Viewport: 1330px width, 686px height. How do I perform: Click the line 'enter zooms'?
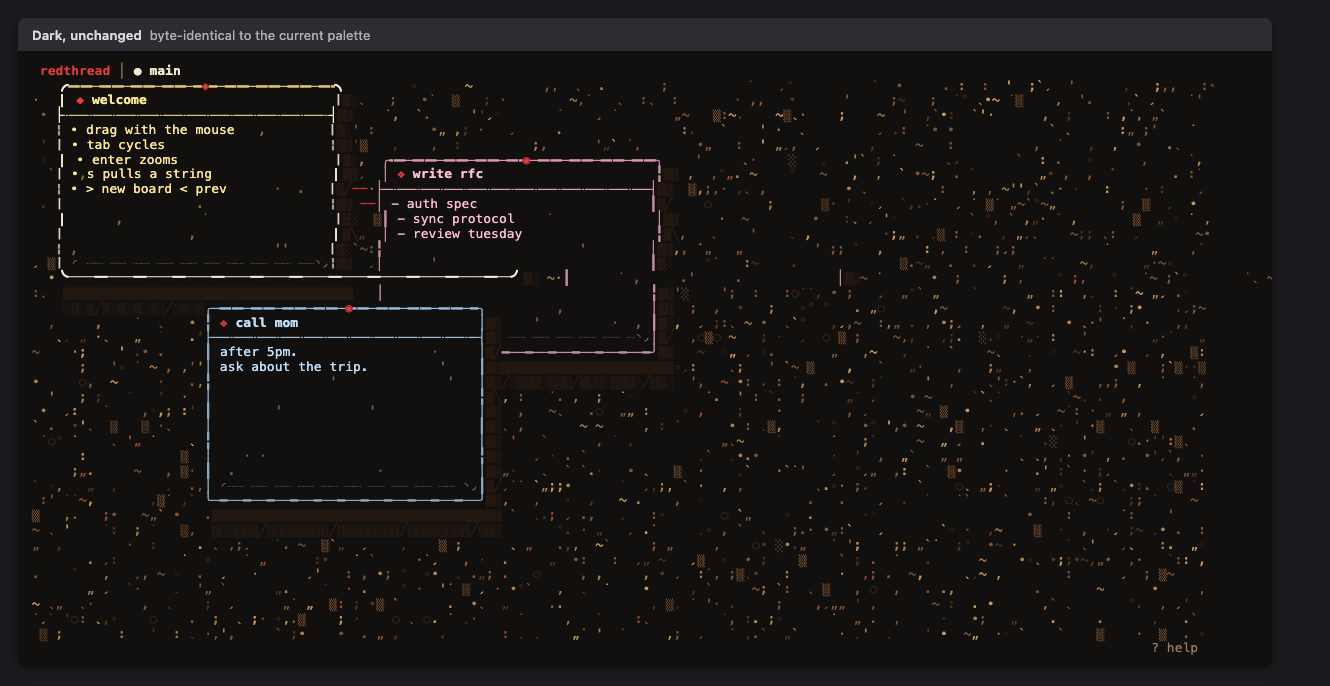click(134, 160)
